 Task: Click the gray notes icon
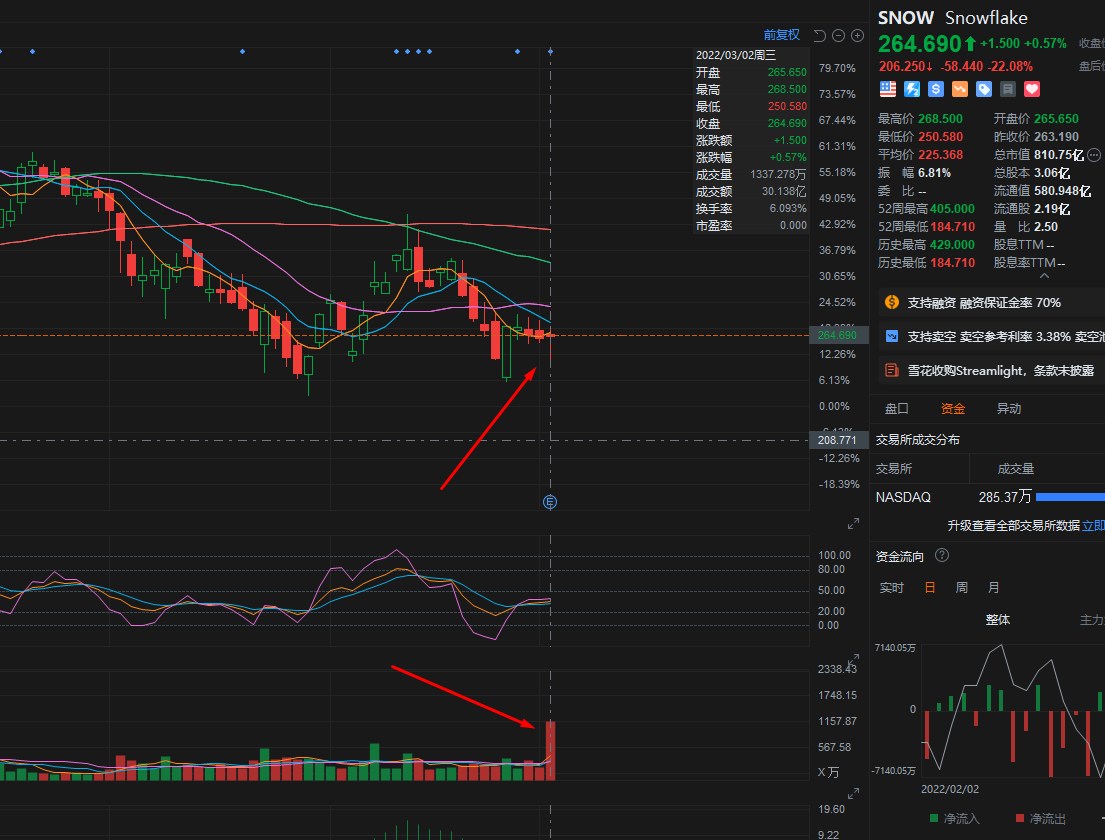point(1008,89)
